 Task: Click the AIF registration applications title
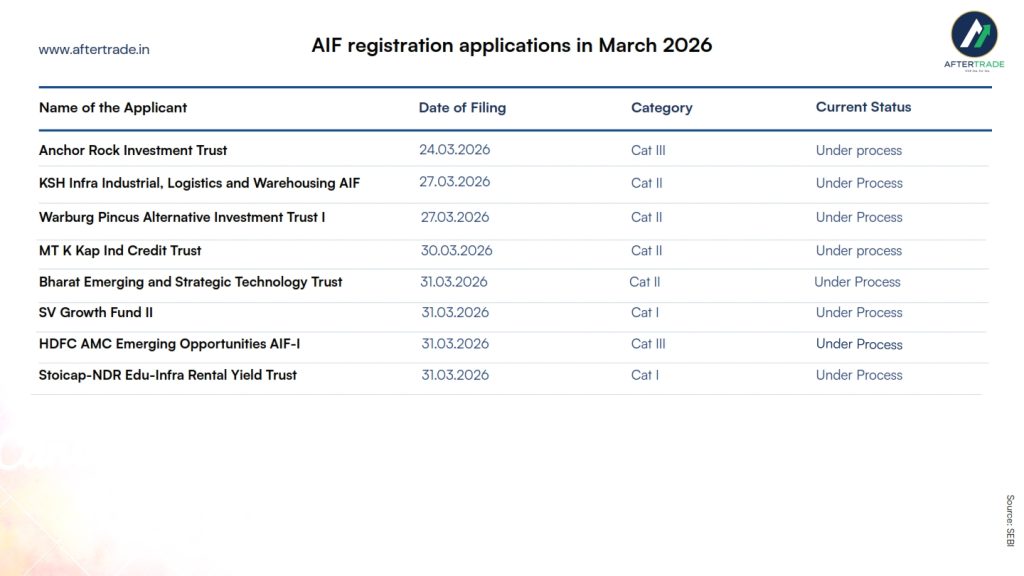512,46
